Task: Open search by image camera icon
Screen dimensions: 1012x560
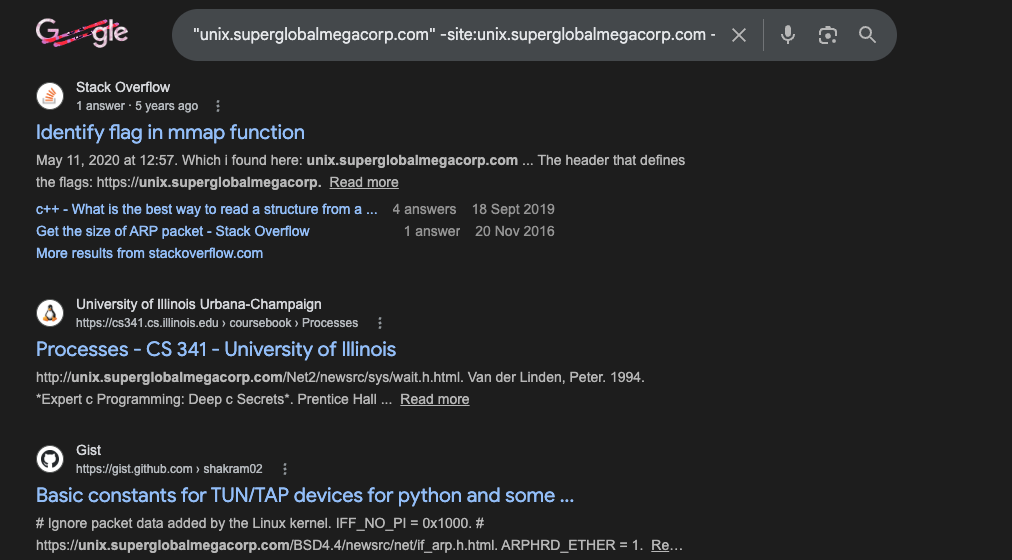Action: pos(827,35)
